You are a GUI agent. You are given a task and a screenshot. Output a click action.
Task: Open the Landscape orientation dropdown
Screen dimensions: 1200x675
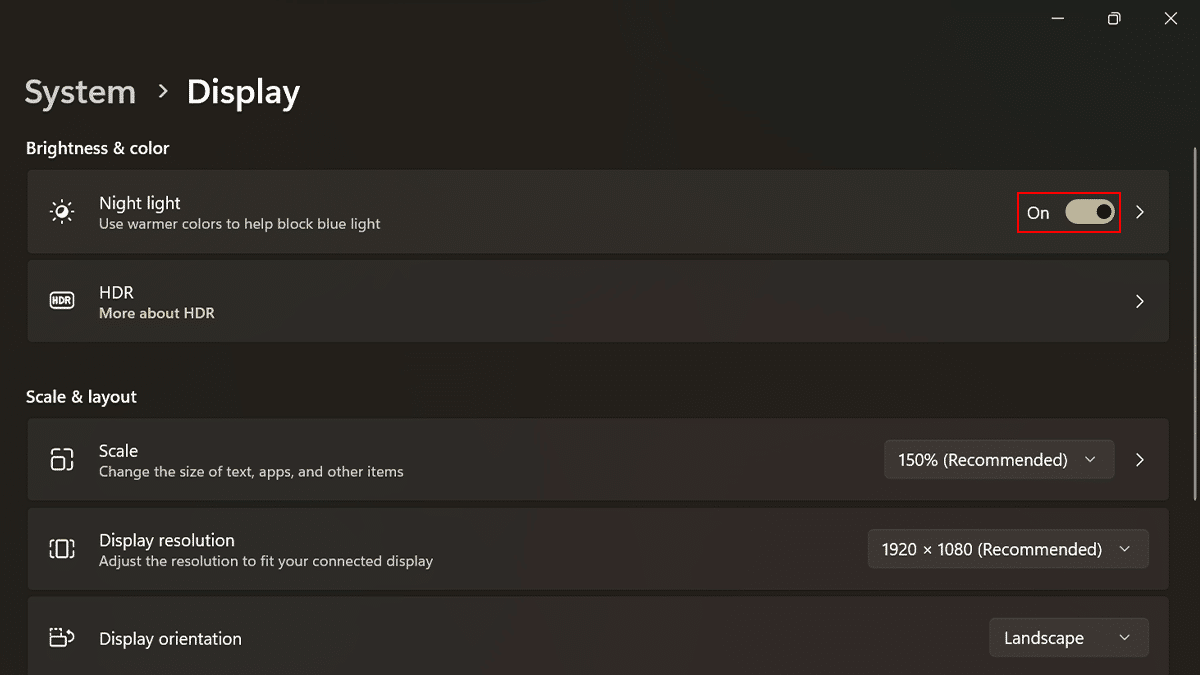pos(1068,638)
